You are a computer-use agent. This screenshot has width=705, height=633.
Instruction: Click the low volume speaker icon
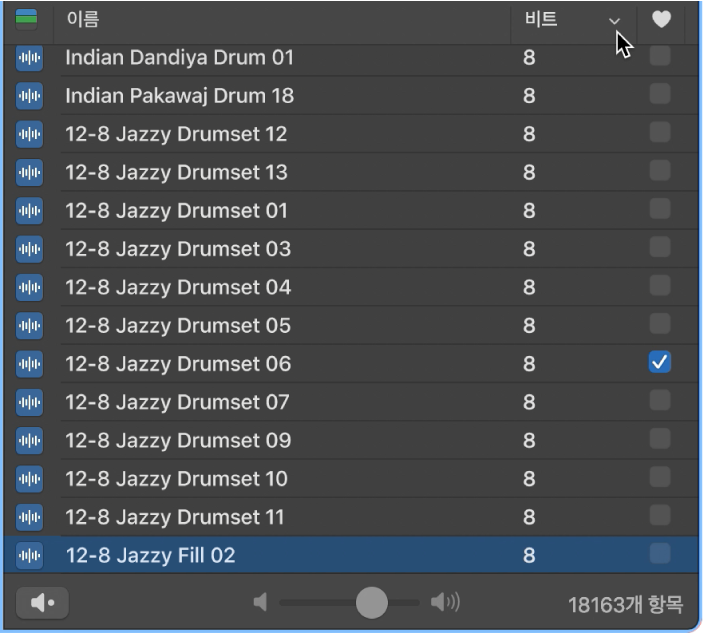tap(261, 603)
